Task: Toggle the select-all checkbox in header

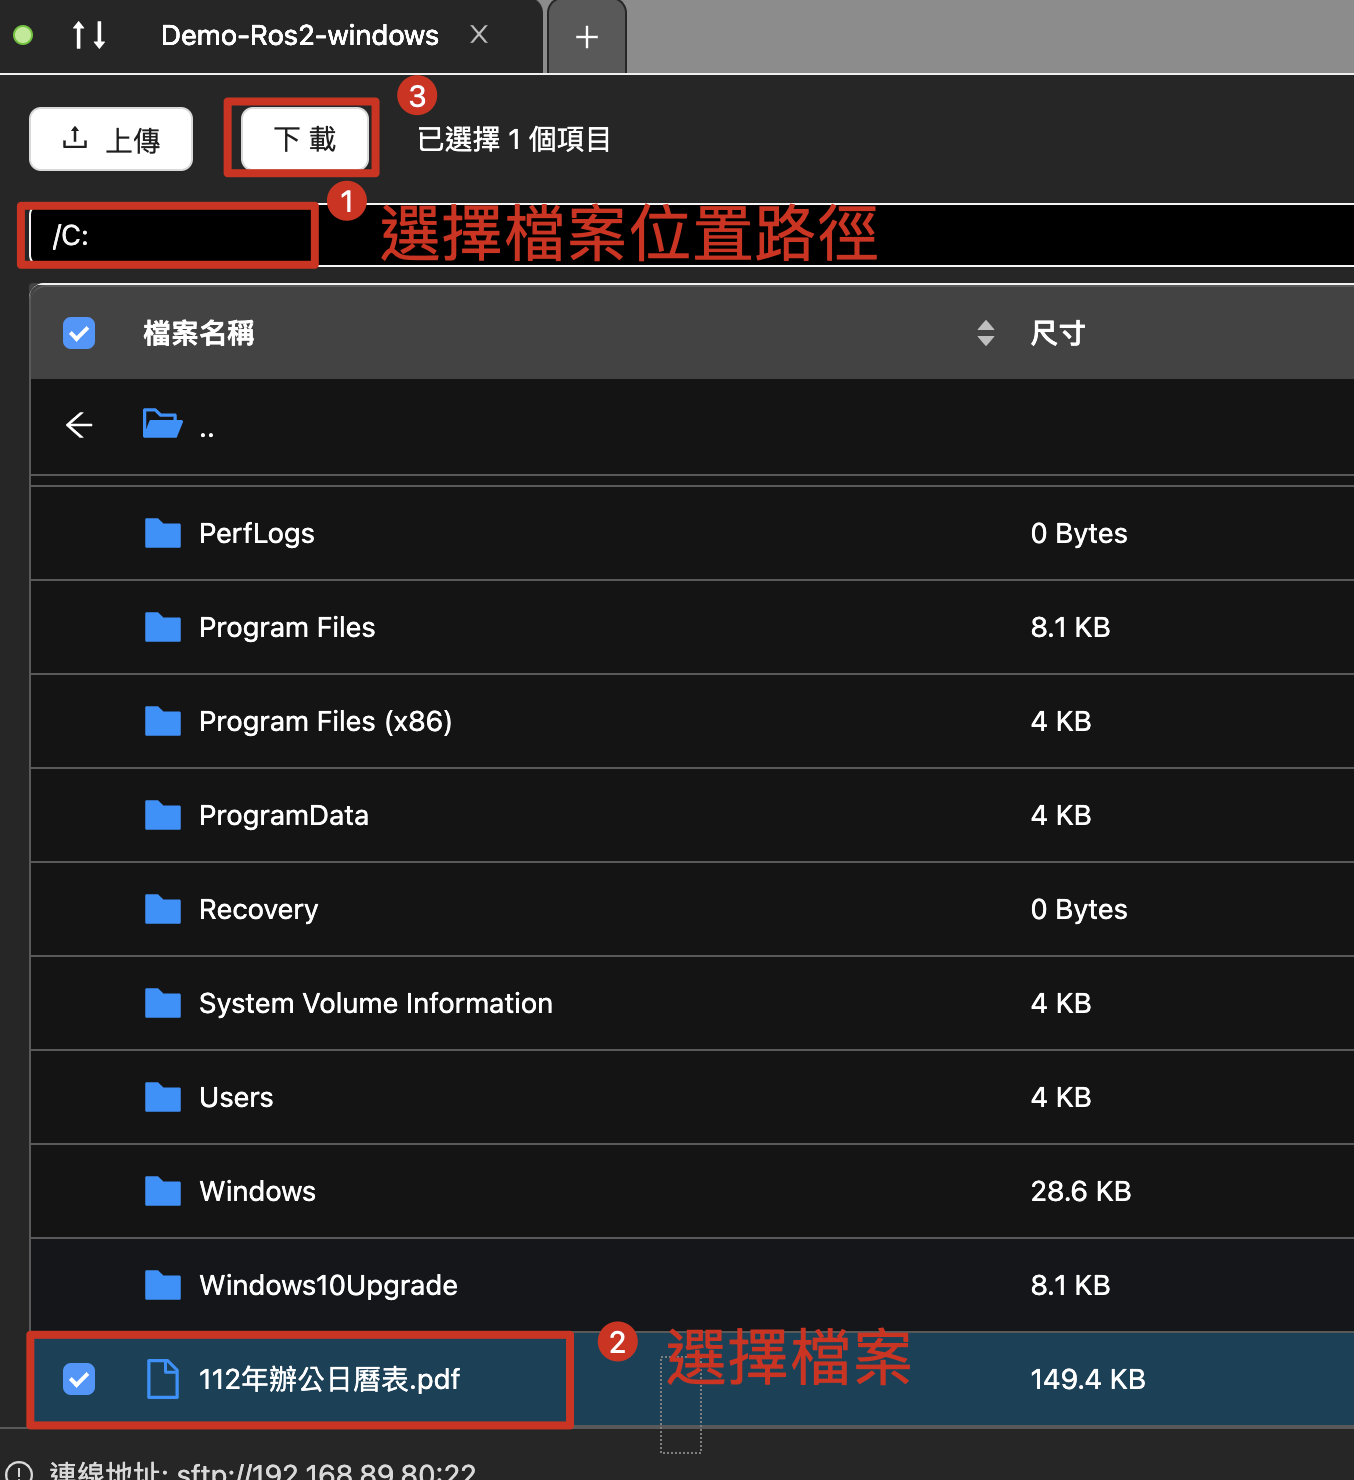Action: pyautogui.click(x=79, y=333)
